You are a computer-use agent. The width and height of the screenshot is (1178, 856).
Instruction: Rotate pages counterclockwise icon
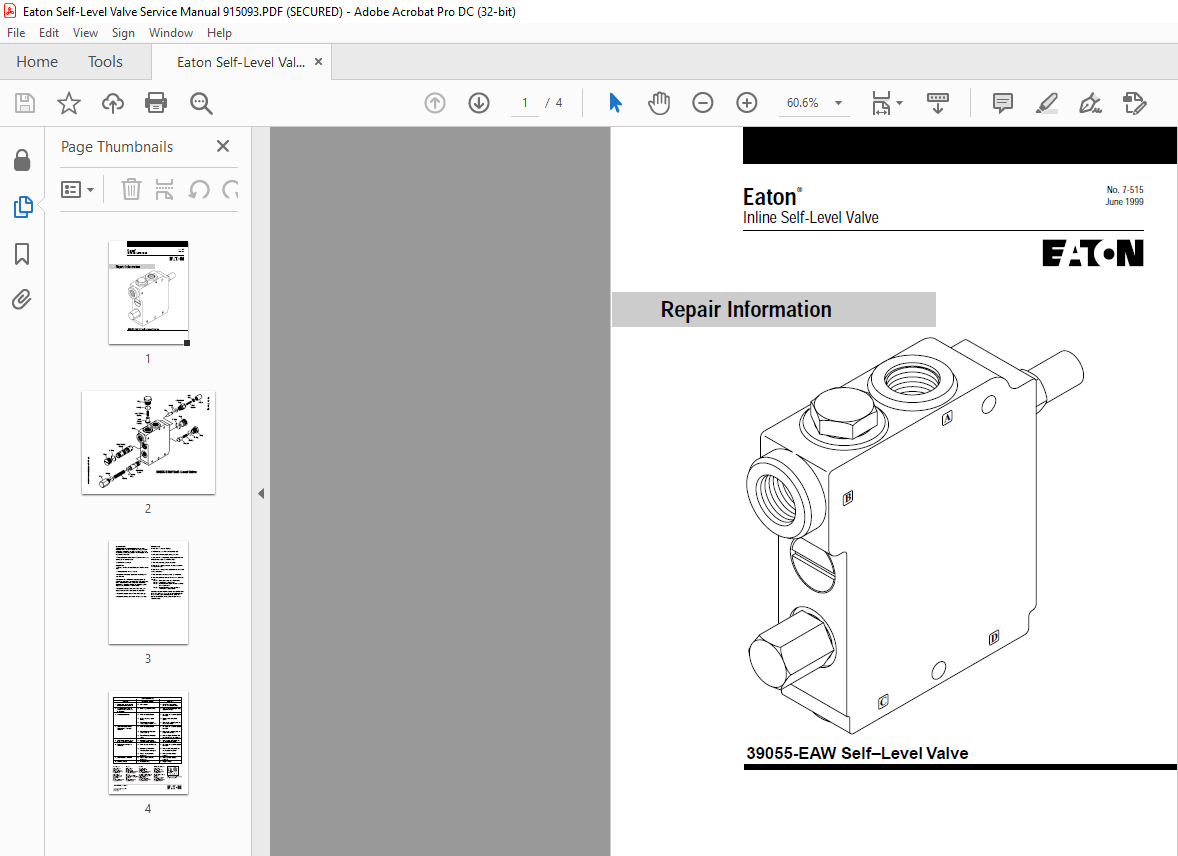click(x=199, y=189)
